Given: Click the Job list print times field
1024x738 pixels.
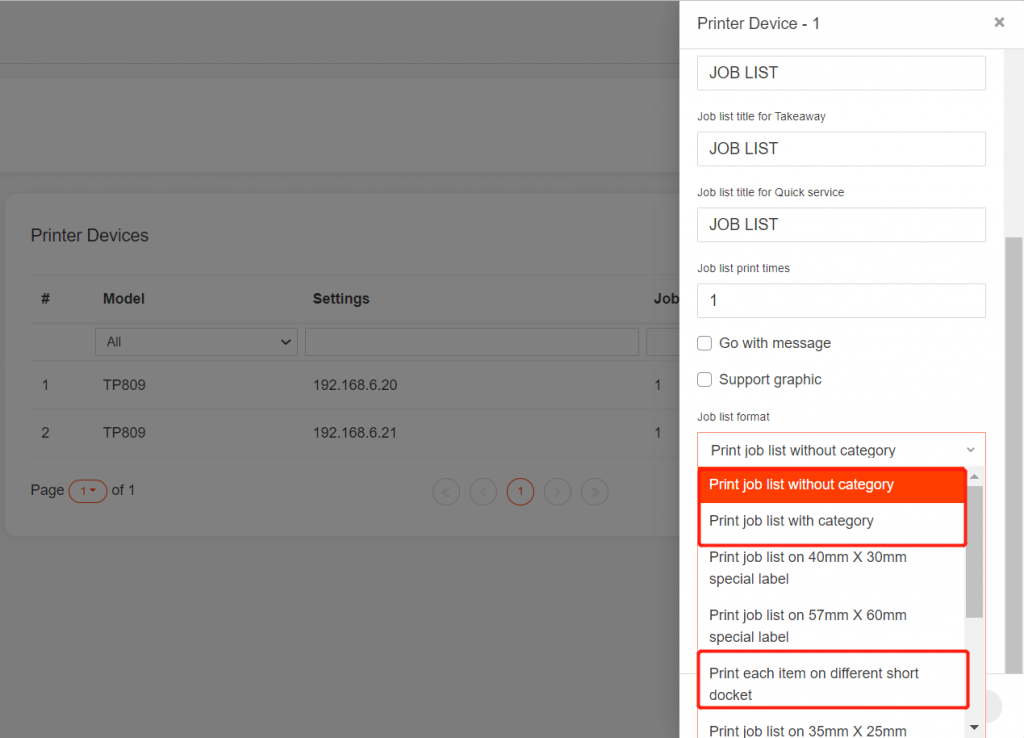Looking at the screenshot, I should pos(841,300).
